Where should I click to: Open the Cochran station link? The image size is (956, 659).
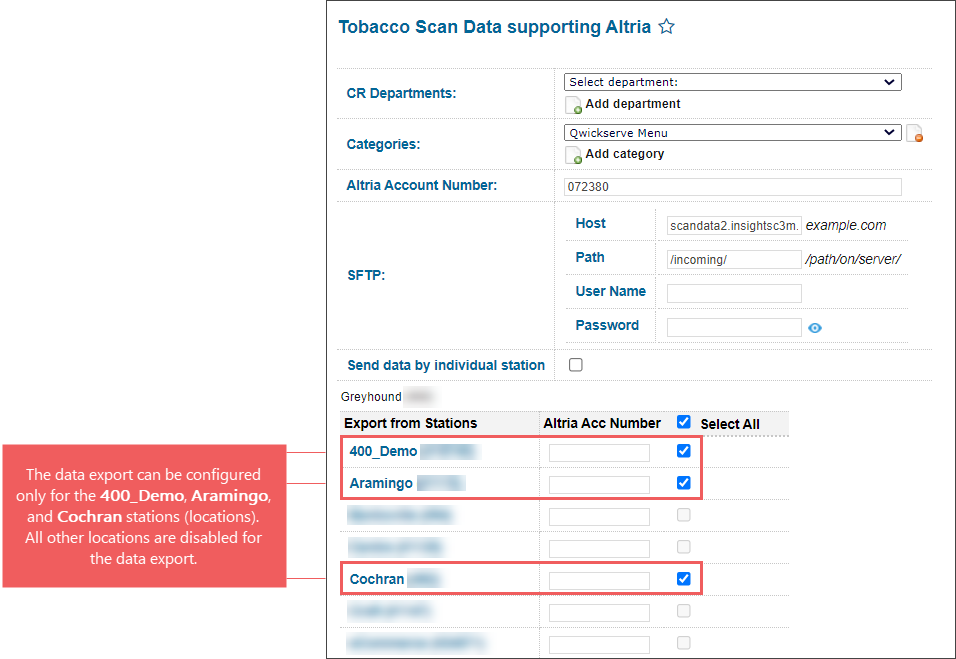(377, 579)
